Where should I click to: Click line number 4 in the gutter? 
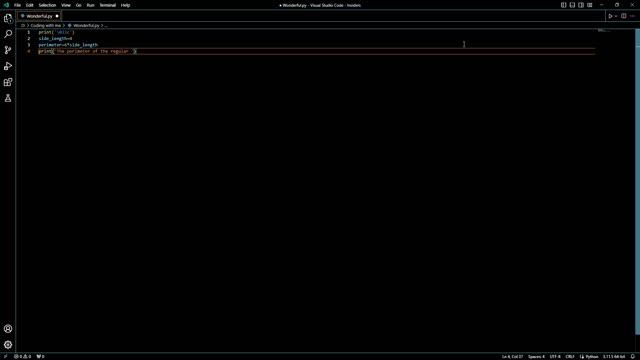coord(29,51)
